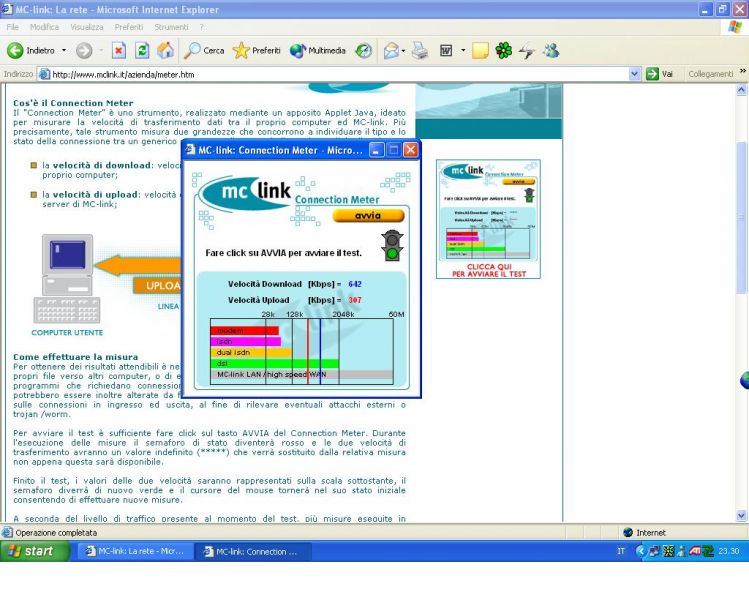Expand the Collegamenti chevron overflow
This screenshot has height=600, width=749.
point(743,71)
